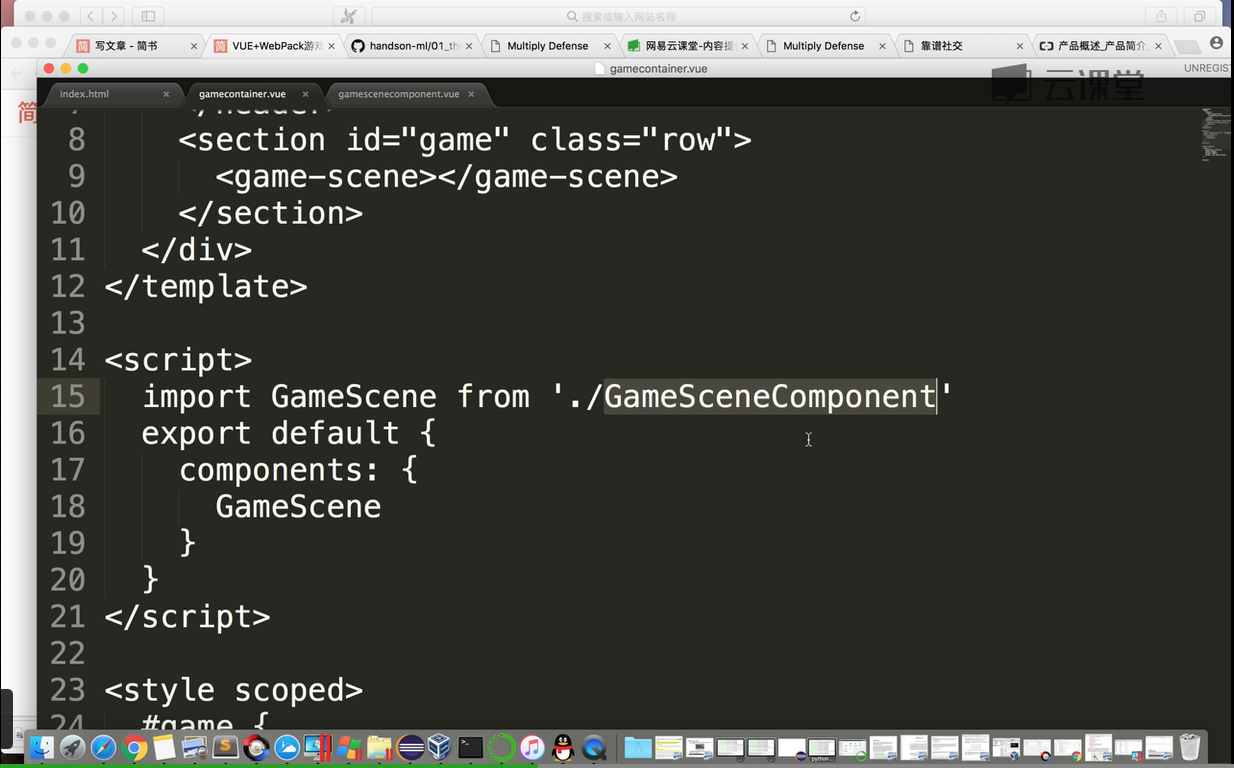Open Google Chrome from the Dock
The width and height of the screenshot is (1234, 768).
[x=134, y=747]
